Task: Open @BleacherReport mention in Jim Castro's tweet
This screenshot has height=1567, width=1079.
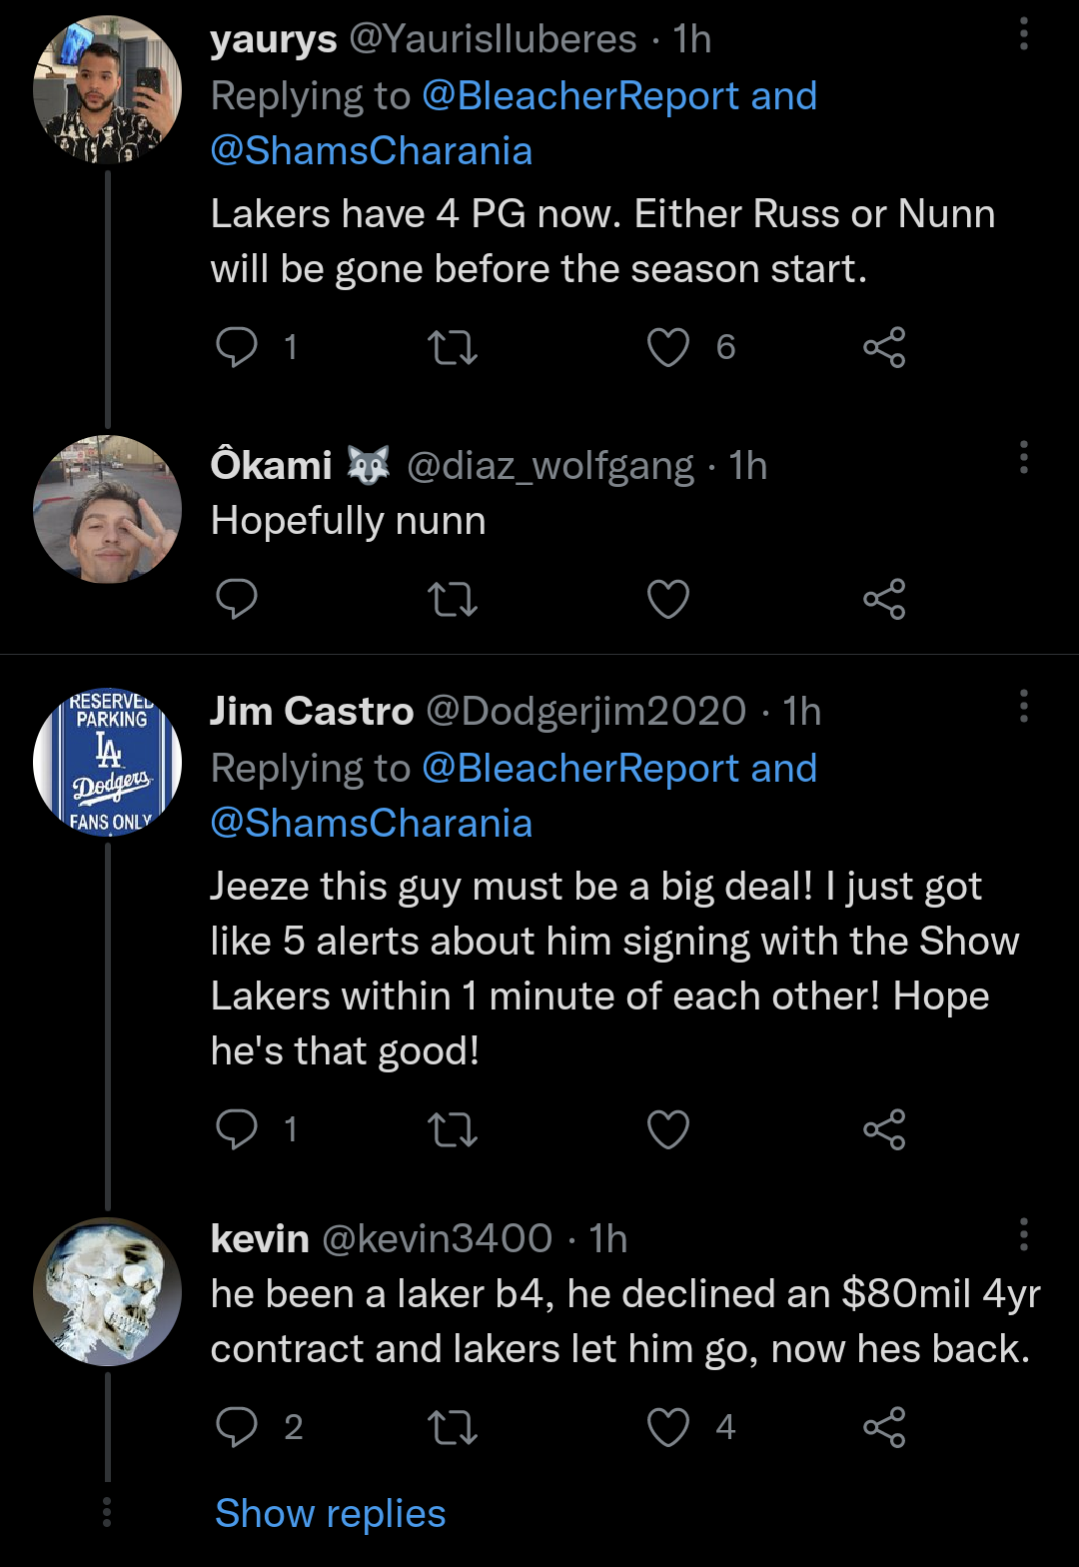Action: 581,768
